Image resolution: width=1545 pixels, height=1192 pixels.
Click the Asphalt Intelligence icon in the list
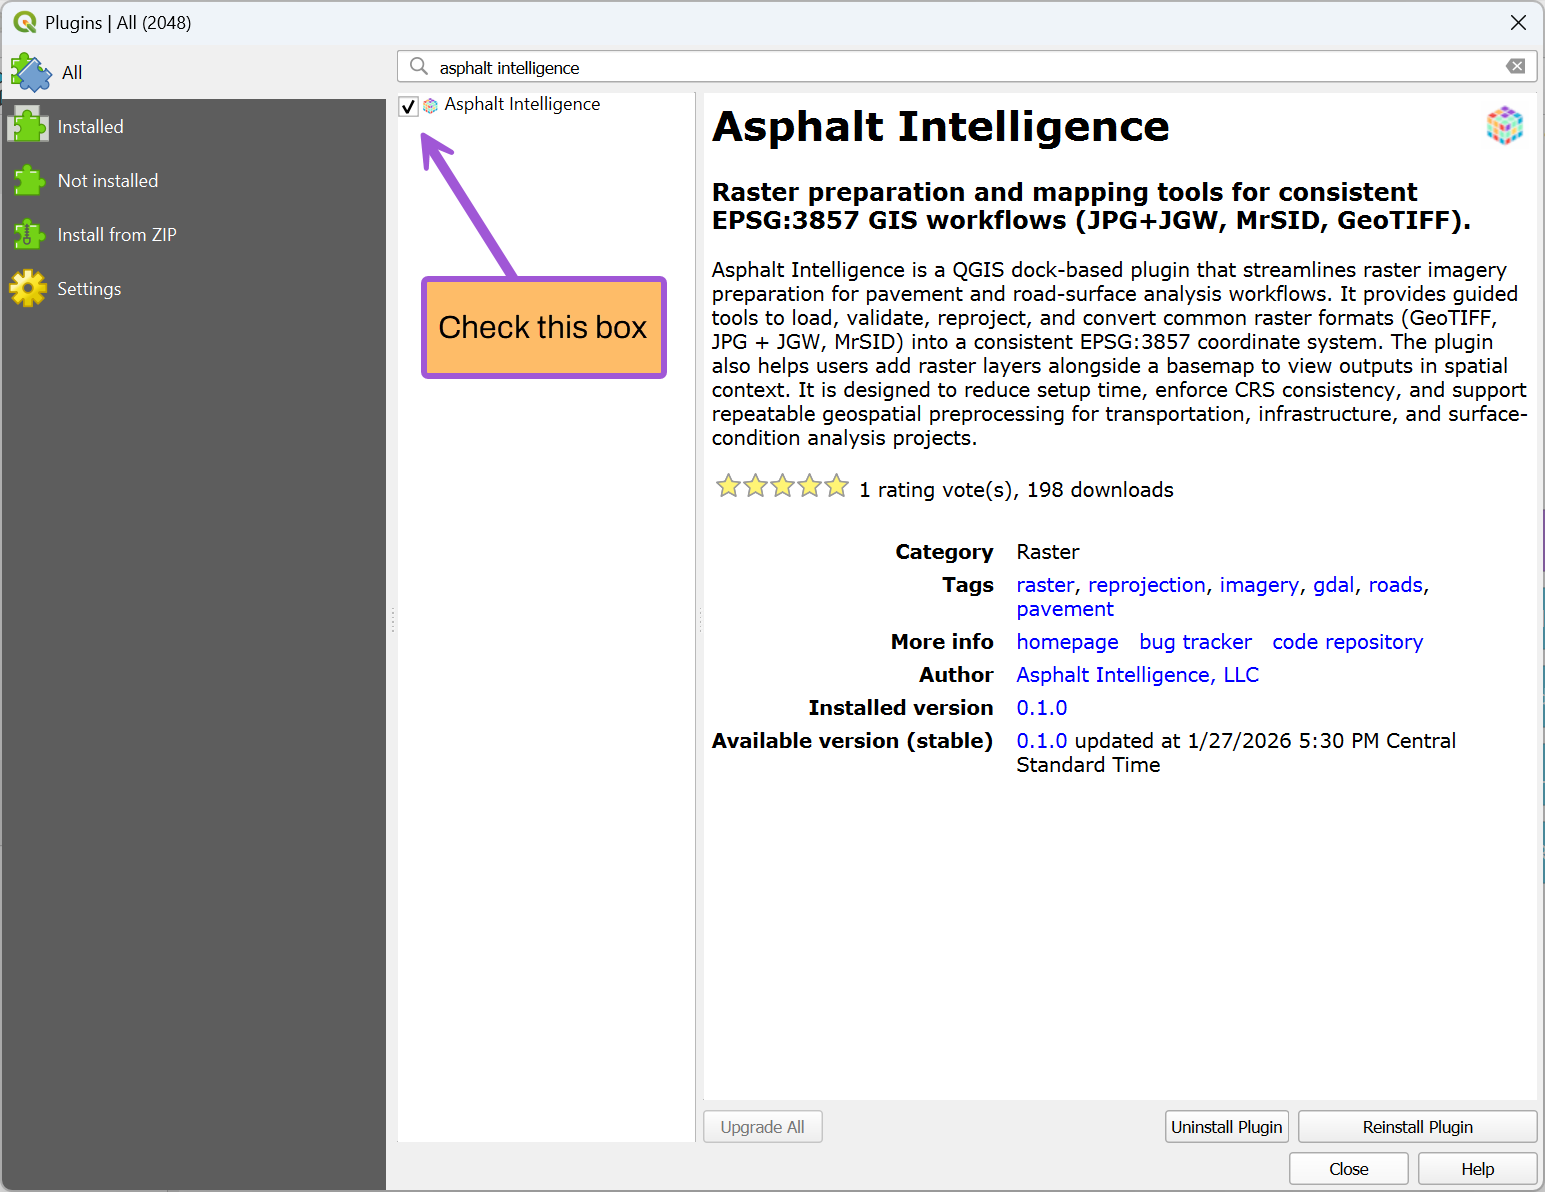(430, 105)
